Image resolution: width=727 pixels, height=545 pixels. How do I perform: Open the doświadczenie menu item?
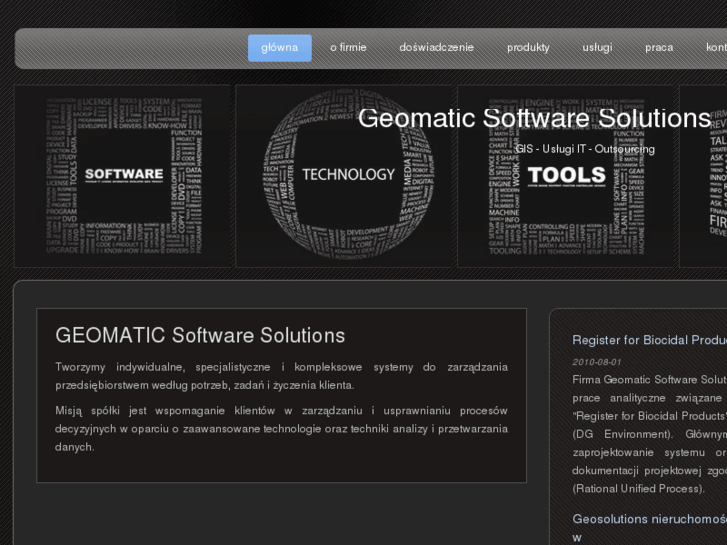click(x=436, y=48)
